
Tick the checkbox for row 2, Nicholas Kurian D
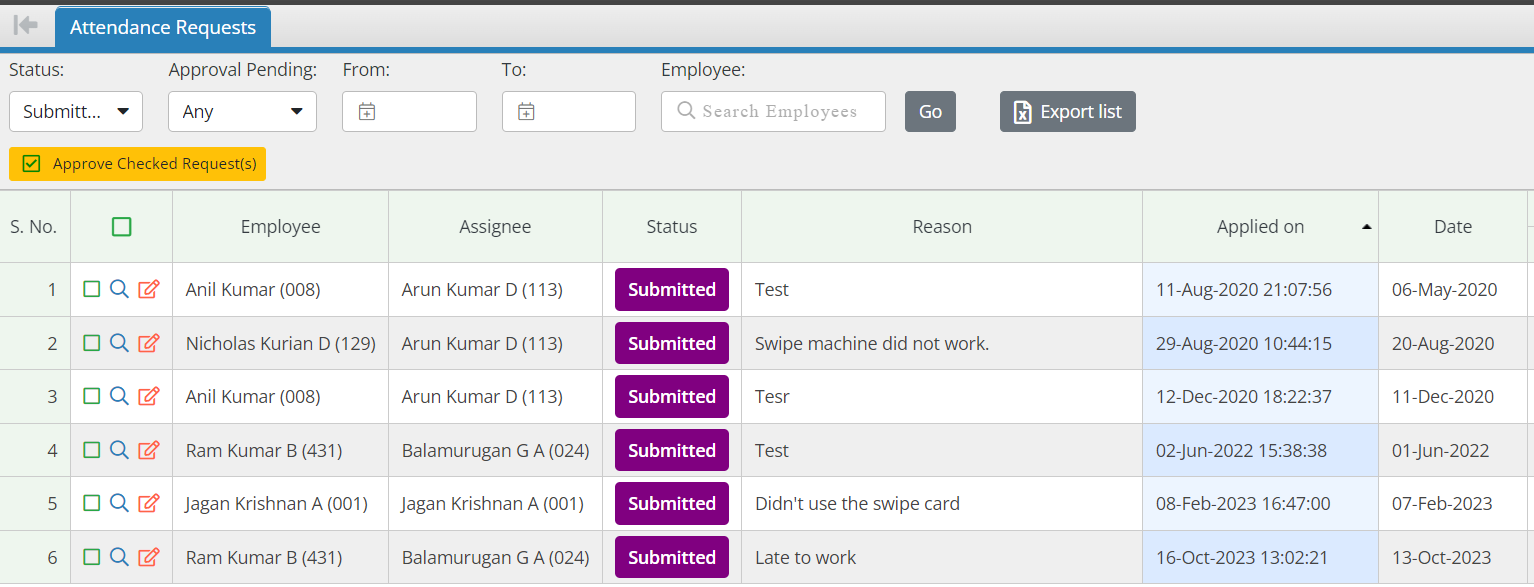click(x=91, y=343)
